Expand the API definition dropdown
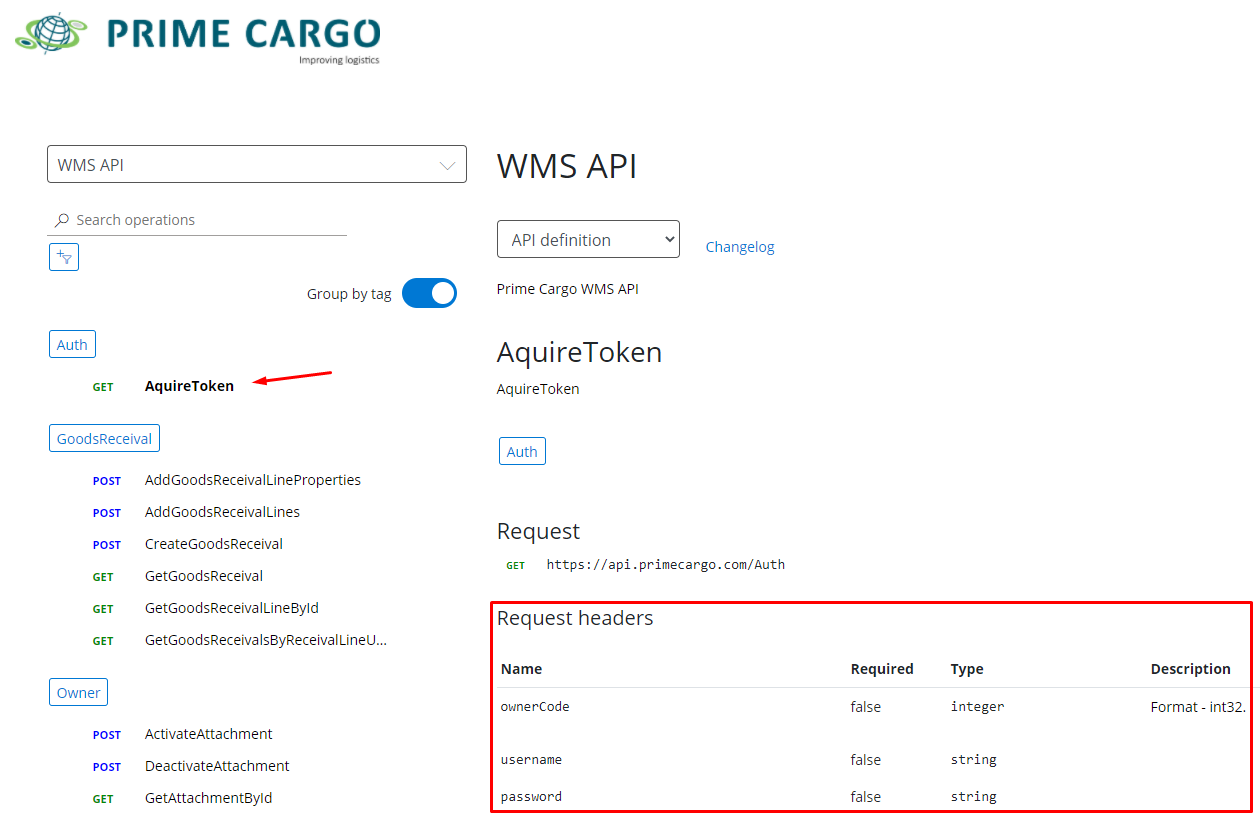This screenshot has width=1260, height=817. pos(588,240)
